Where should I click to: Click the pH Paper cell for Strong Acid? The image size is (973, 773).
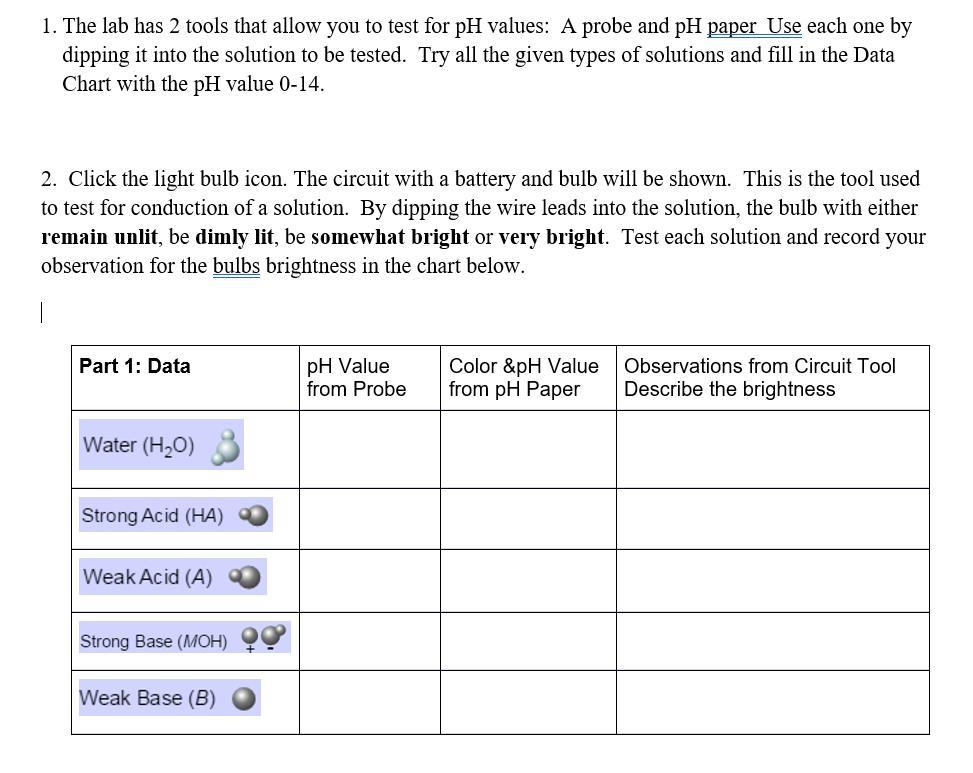(x=527, y=517)
